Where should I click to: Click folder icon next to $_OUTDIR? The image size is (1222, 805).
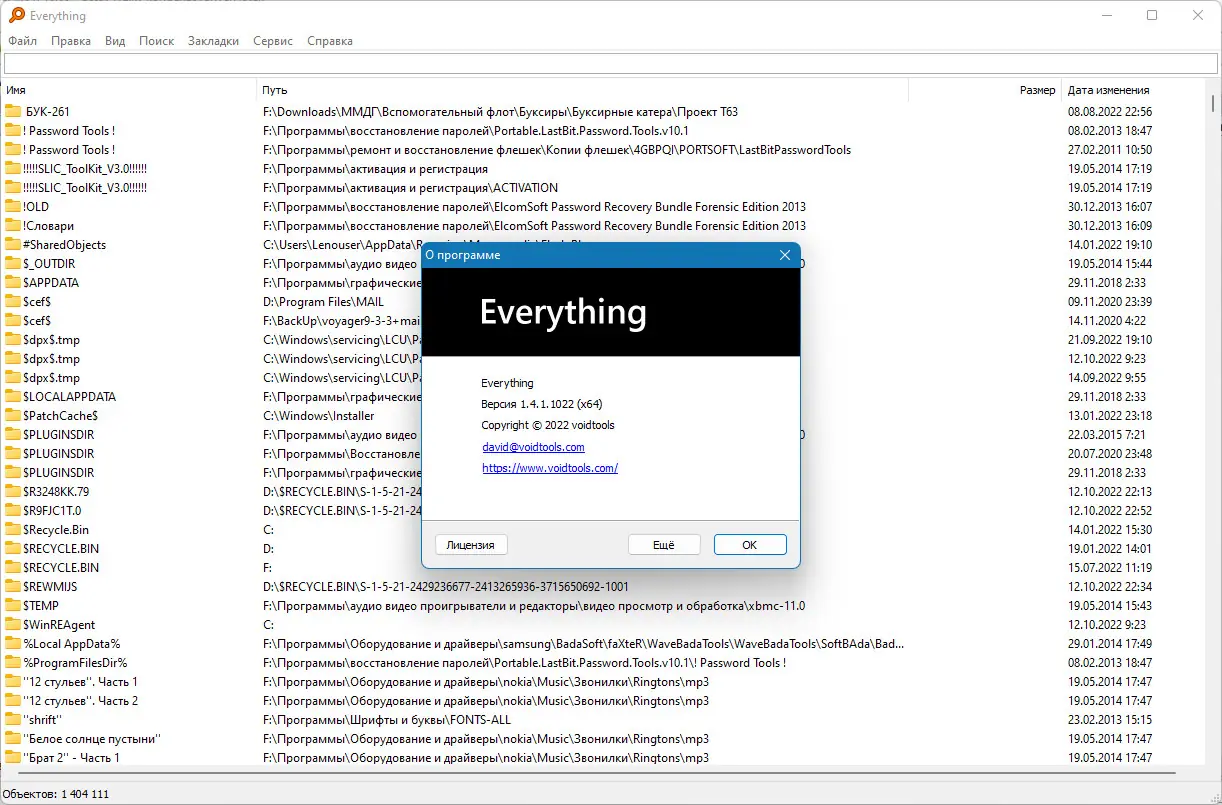click(13, 264)
